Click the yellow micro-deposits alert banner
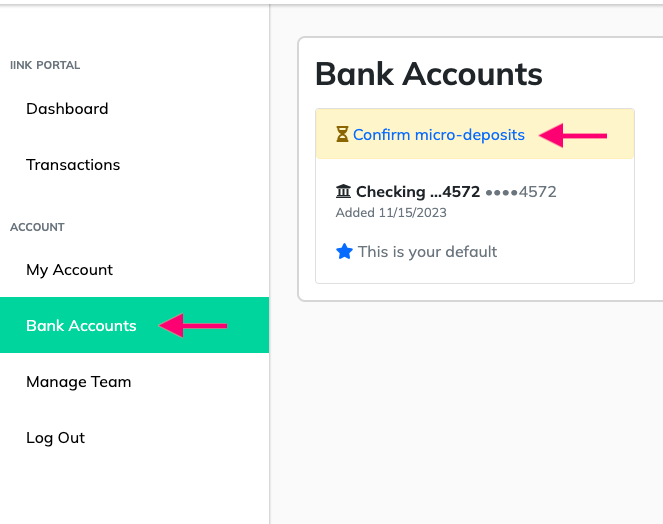The height and width of the screenshot is (524, 663). point(475,134)
